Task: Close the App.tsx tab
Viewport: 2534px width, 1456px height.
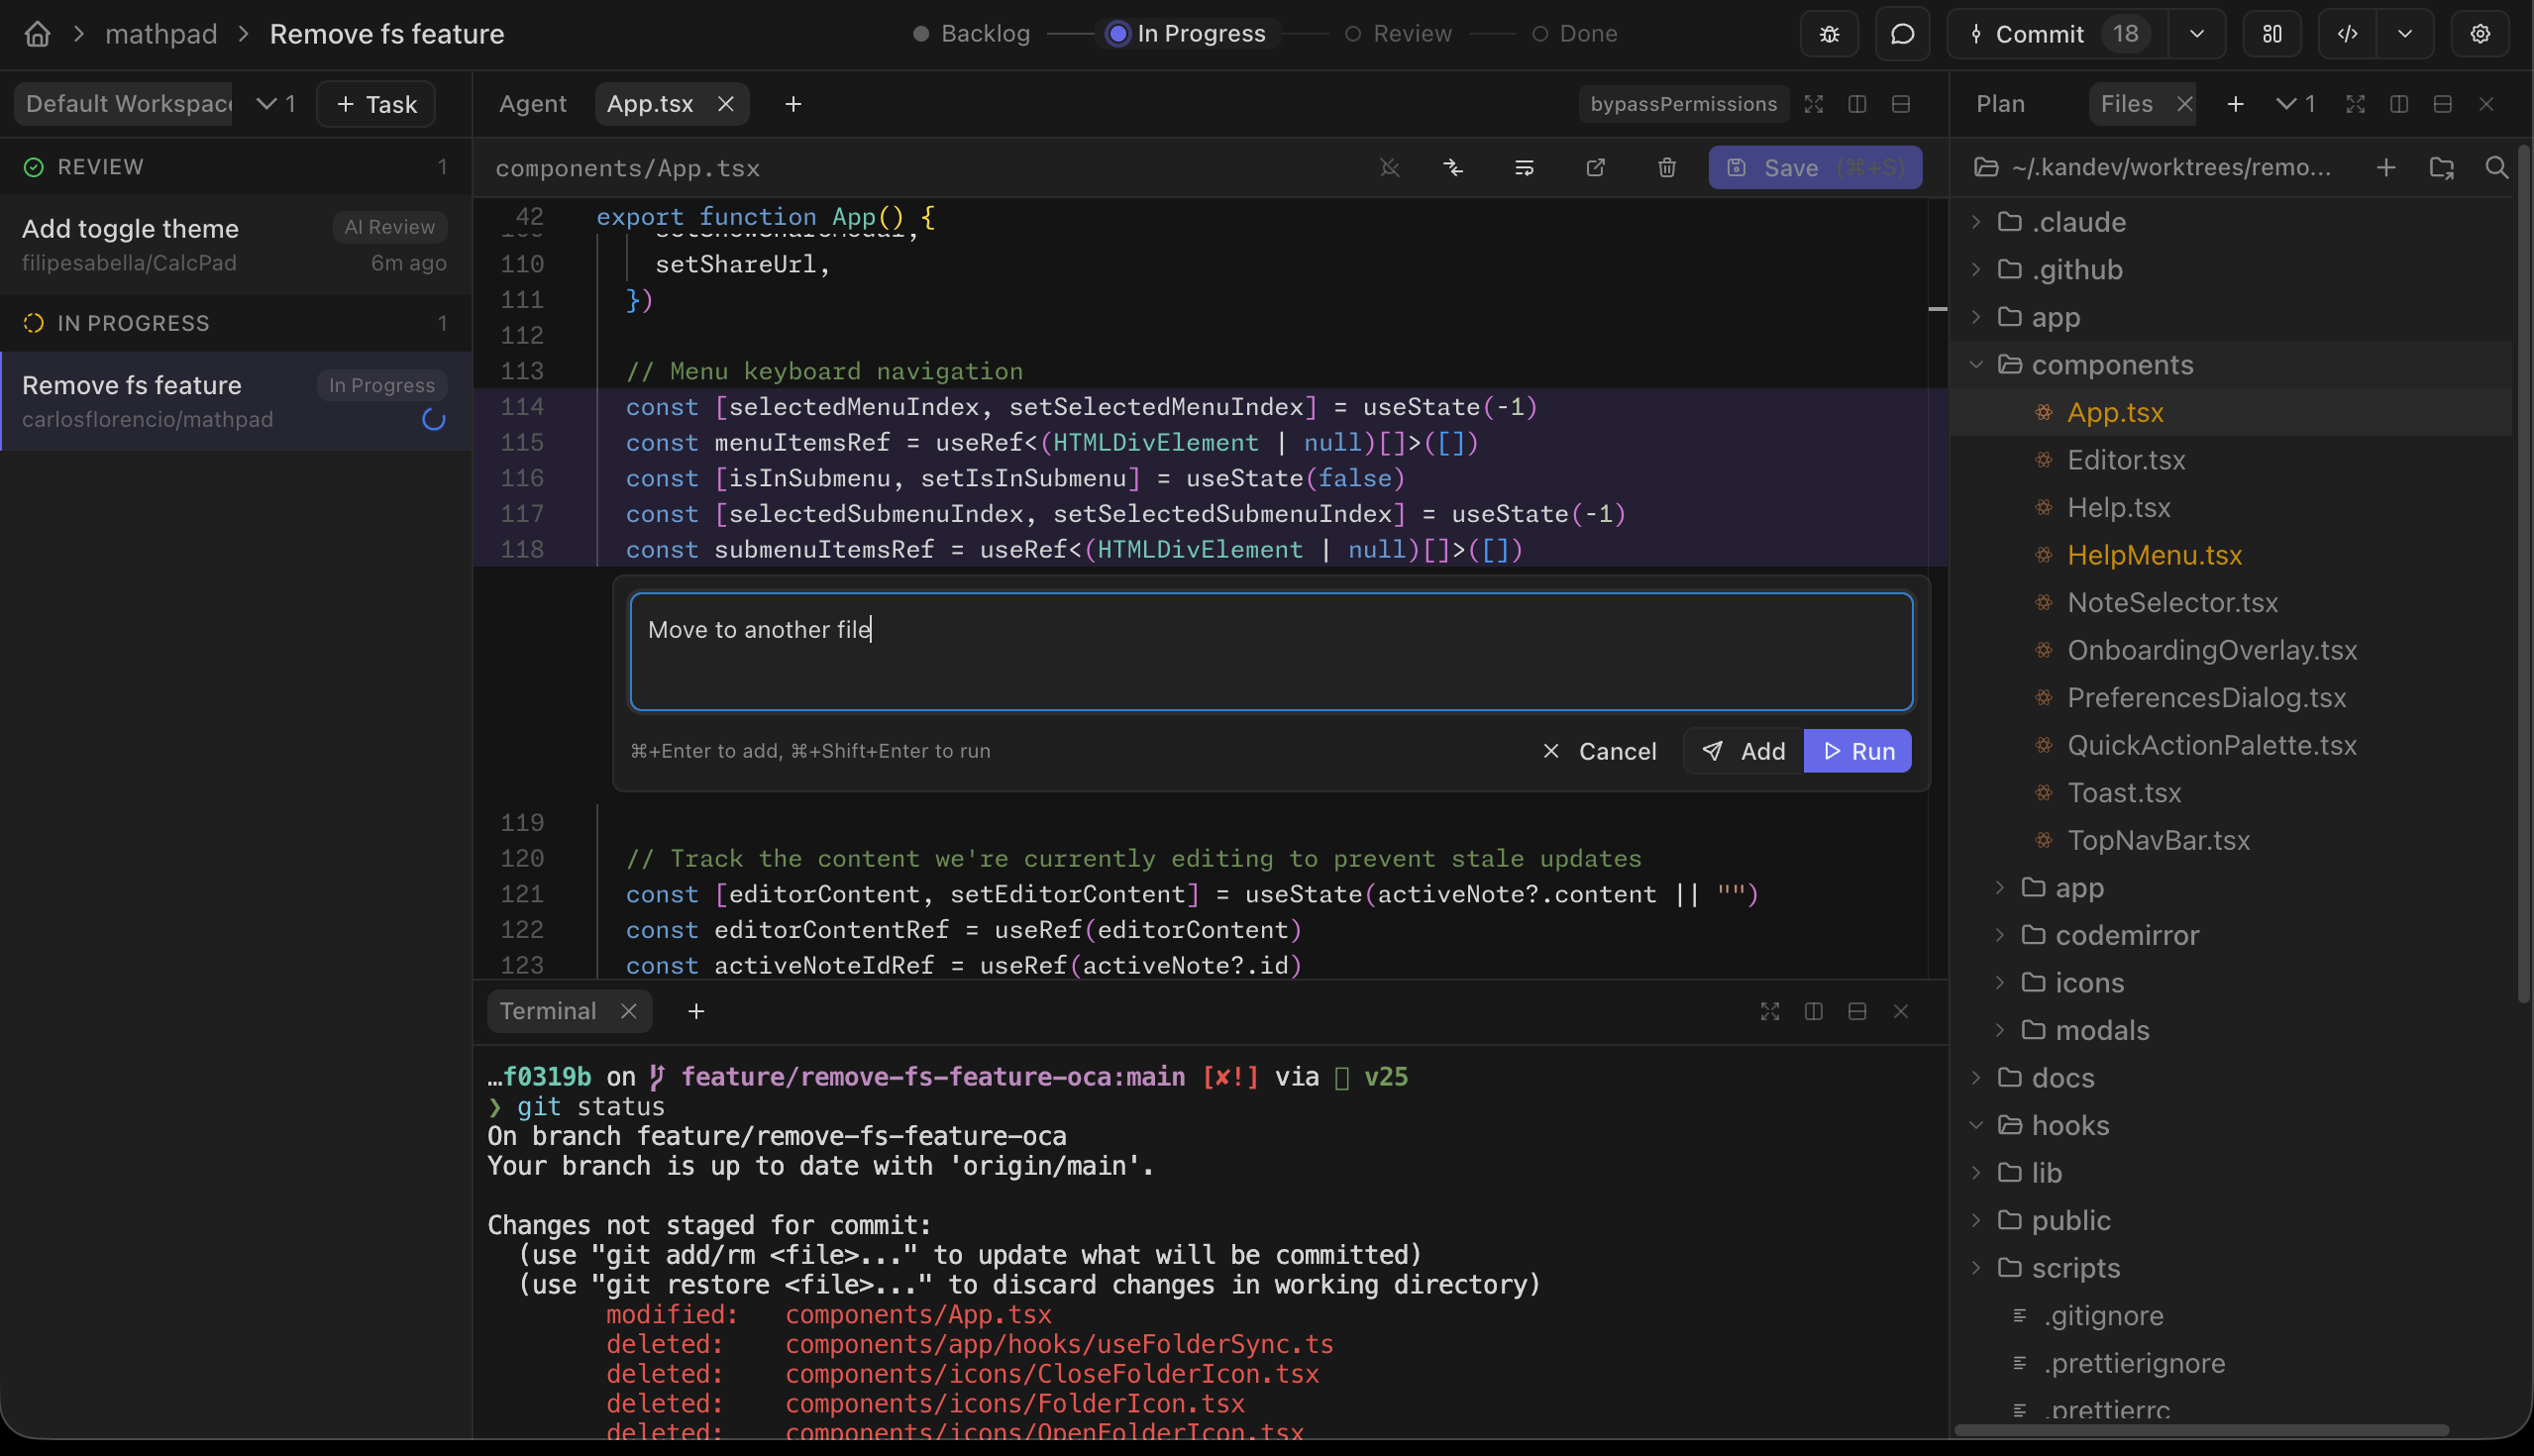Action: click(726, 104)
